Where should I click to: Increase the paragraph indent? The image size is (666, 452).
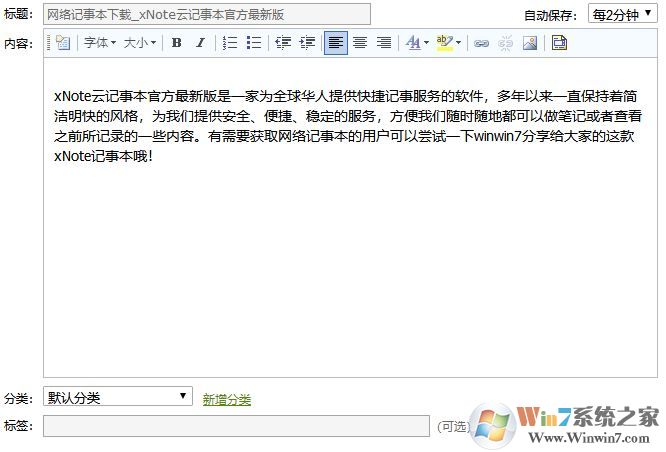tap(307, 42)
